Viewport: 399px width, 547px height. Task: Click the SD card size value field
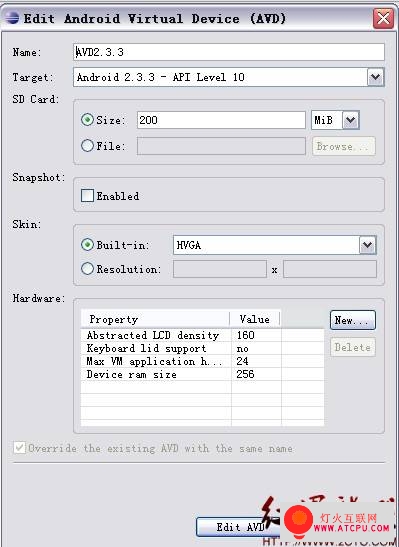pyautogui.click(x=221, y=120)
